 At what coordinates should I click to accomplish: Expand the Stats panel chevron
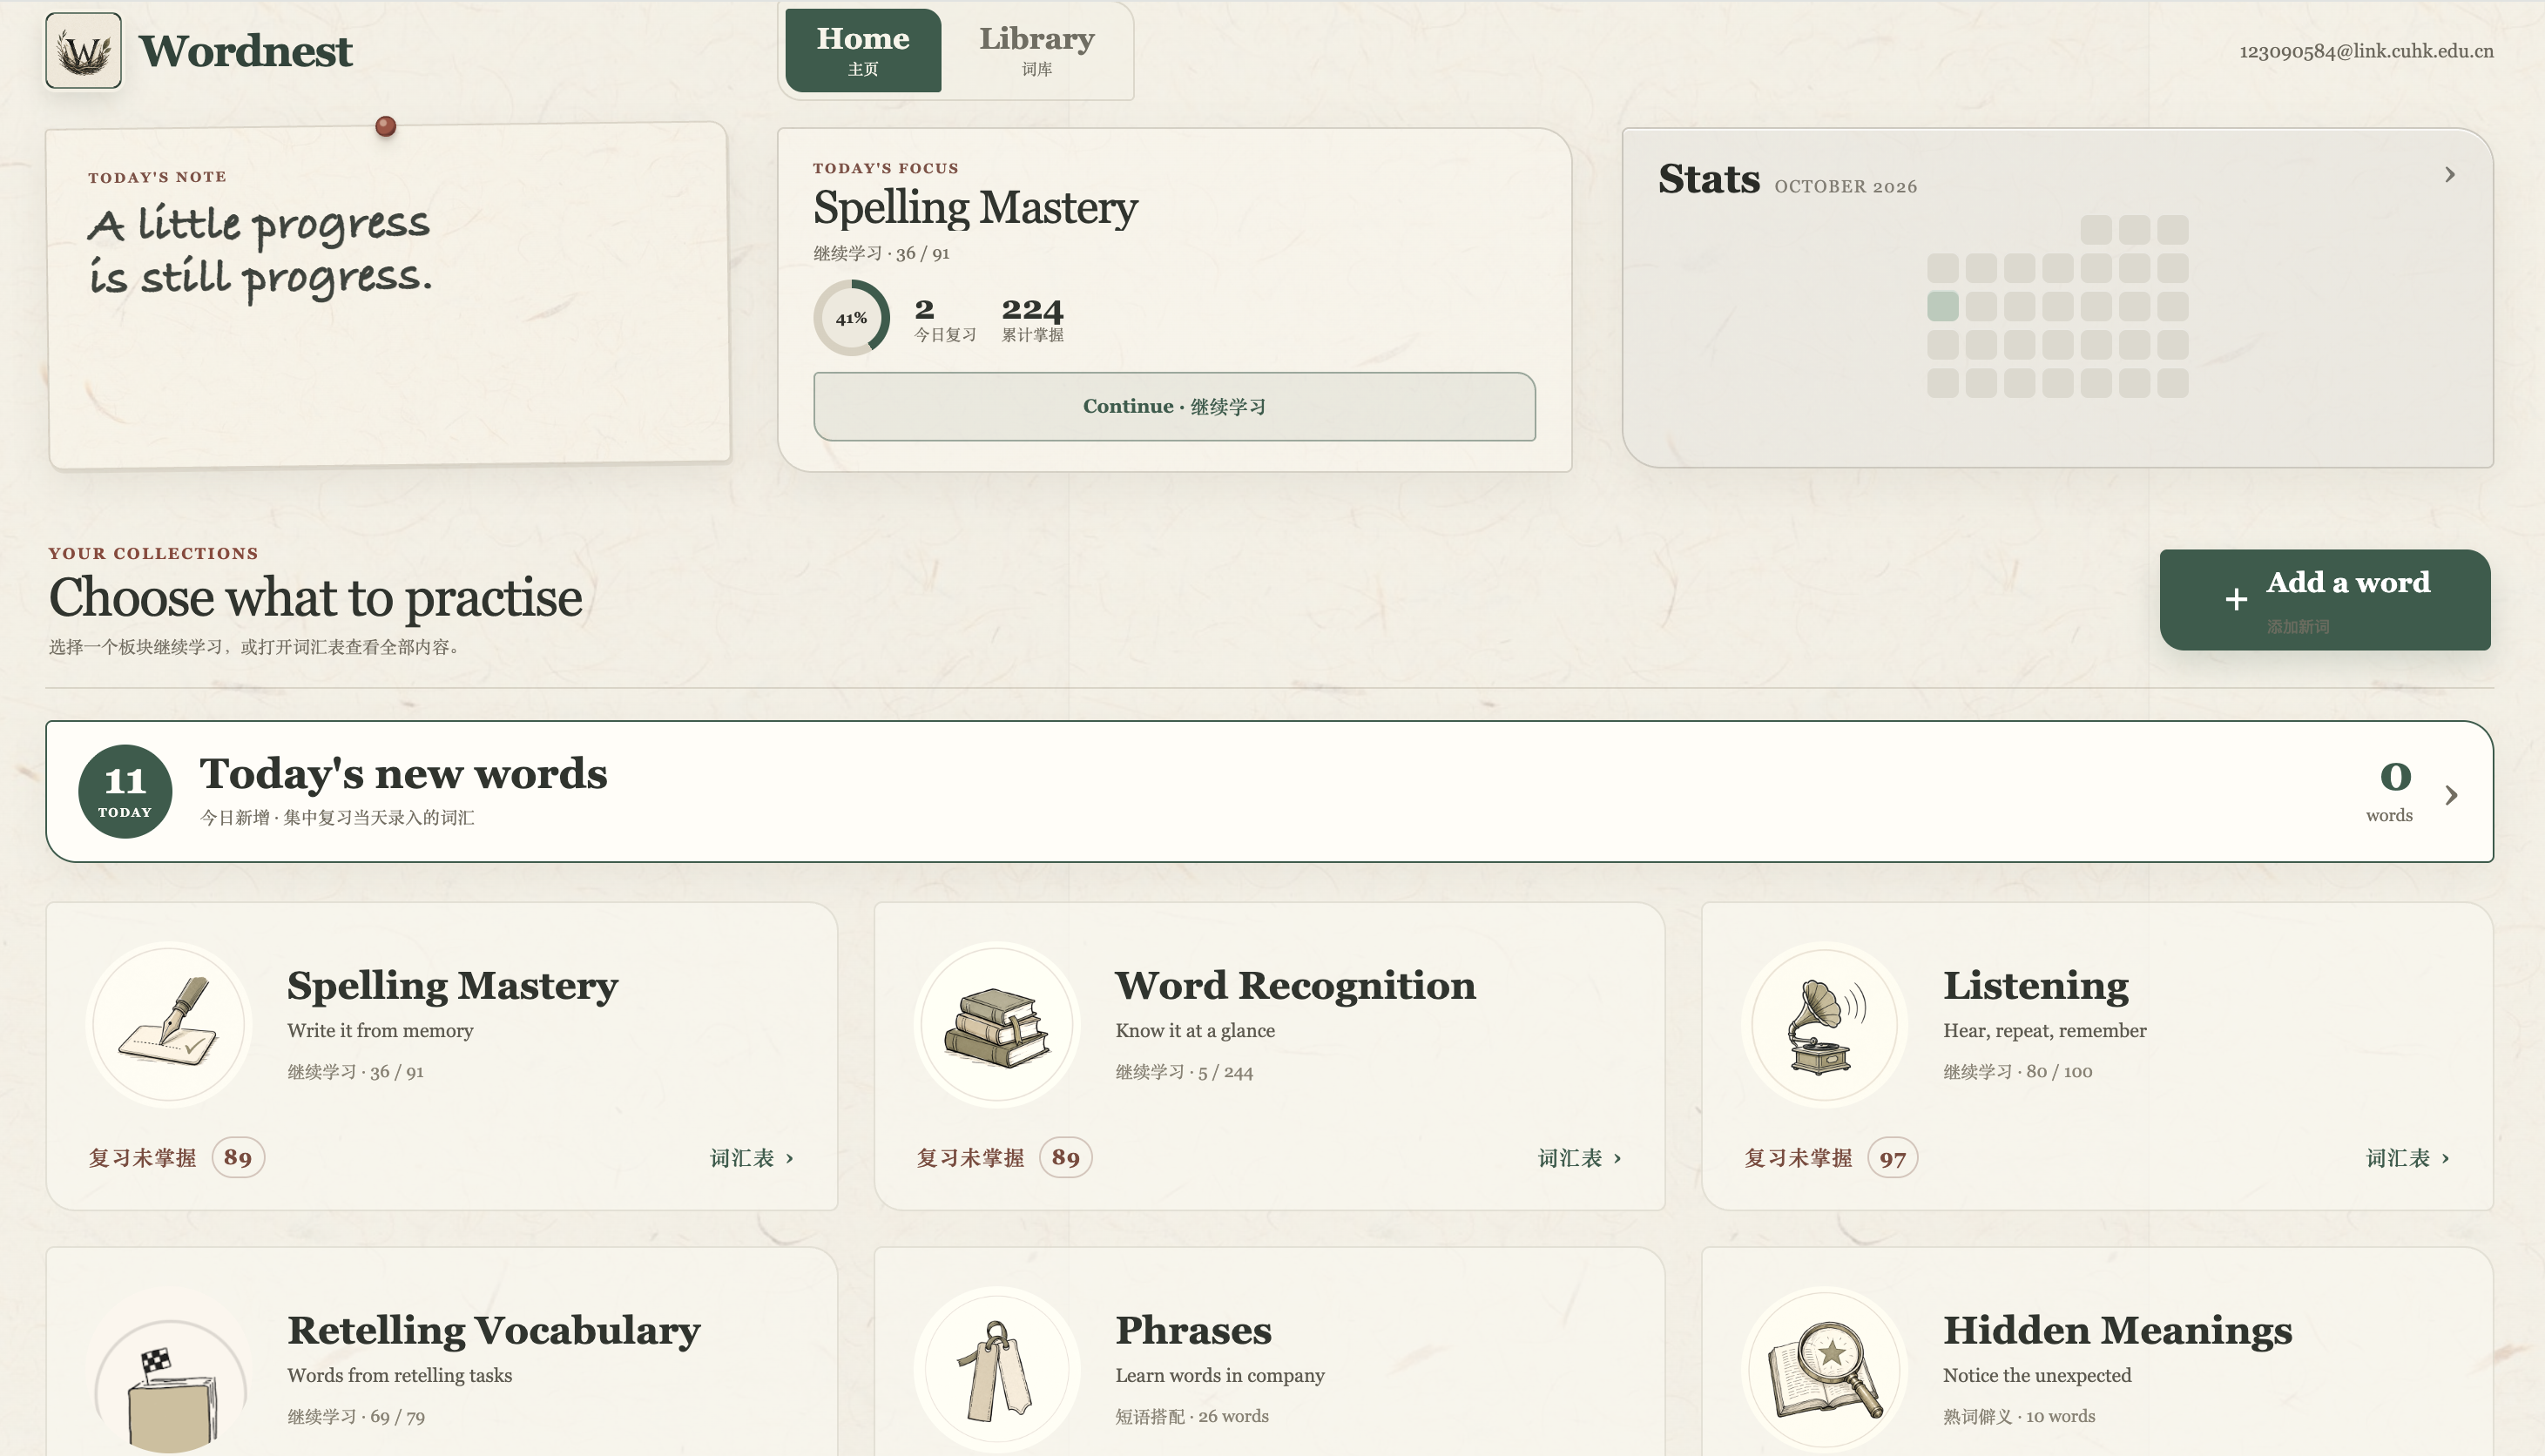(x=2449, y=175)
